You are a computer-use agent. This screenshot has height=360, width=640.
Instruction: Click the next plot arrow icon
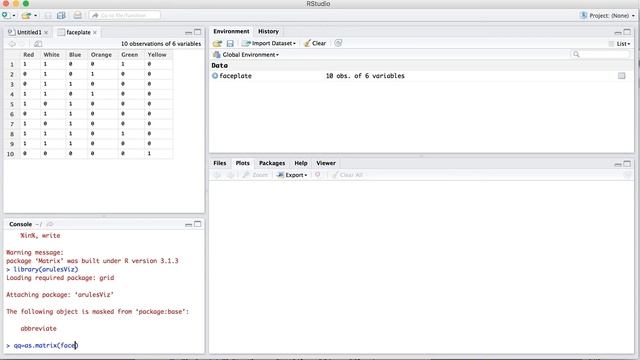coord(231,175)
